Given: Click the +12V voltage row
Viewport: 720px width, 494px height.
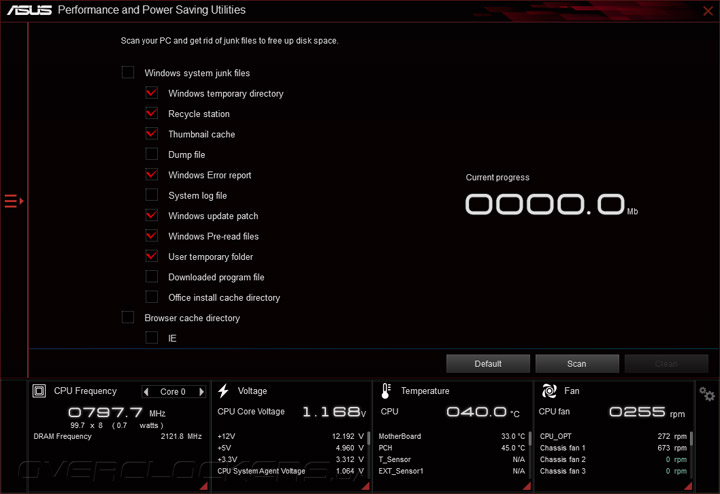Looking at the screenshot, I should 290,436.
